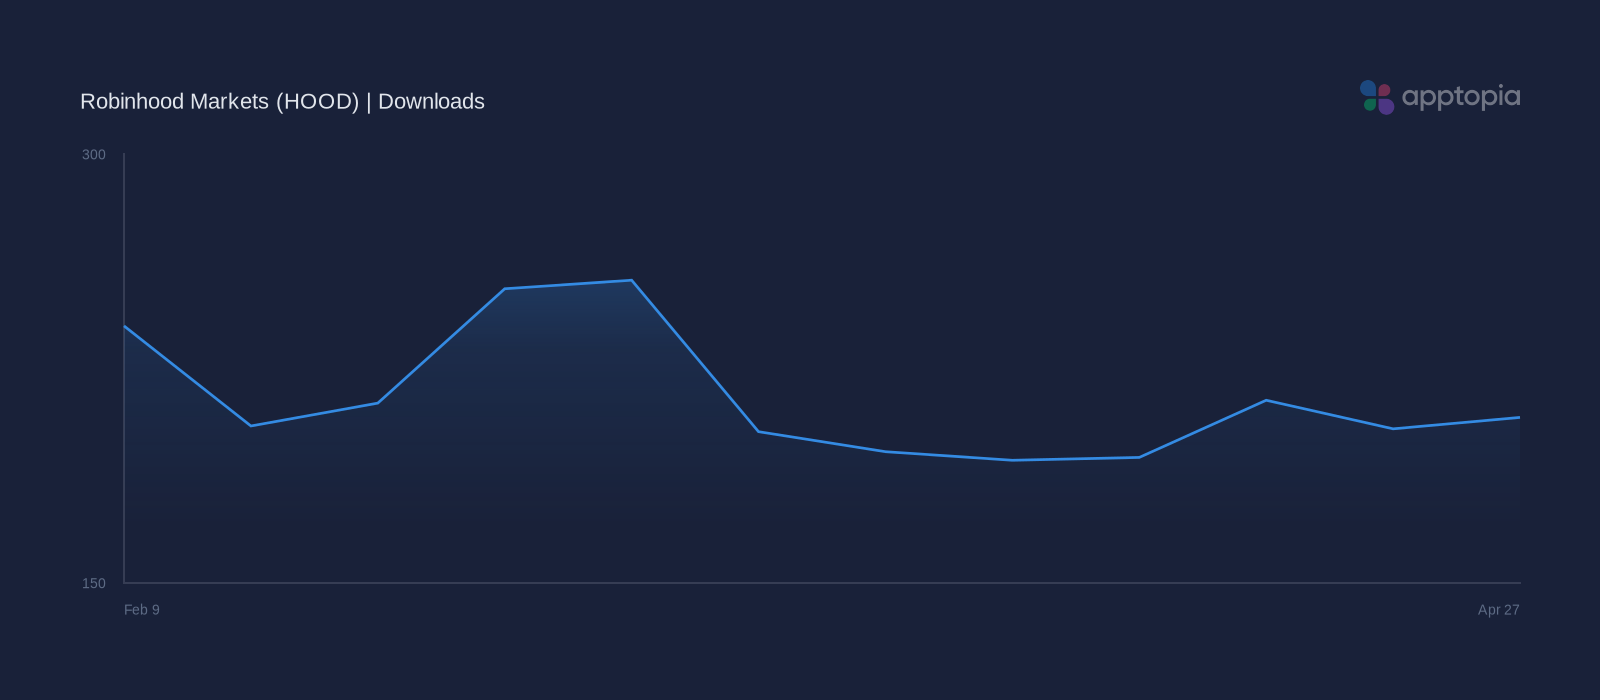Screen dimensions: 1600x700
Task: Click the x-axis label 'Apr 27'
Action: (x=1499, y=609)
